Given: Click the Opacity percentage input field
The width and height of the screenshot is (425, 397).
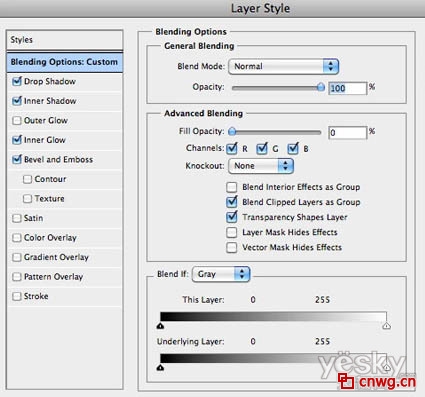Looking at the screenshot, I should click(x=347, y=88).
